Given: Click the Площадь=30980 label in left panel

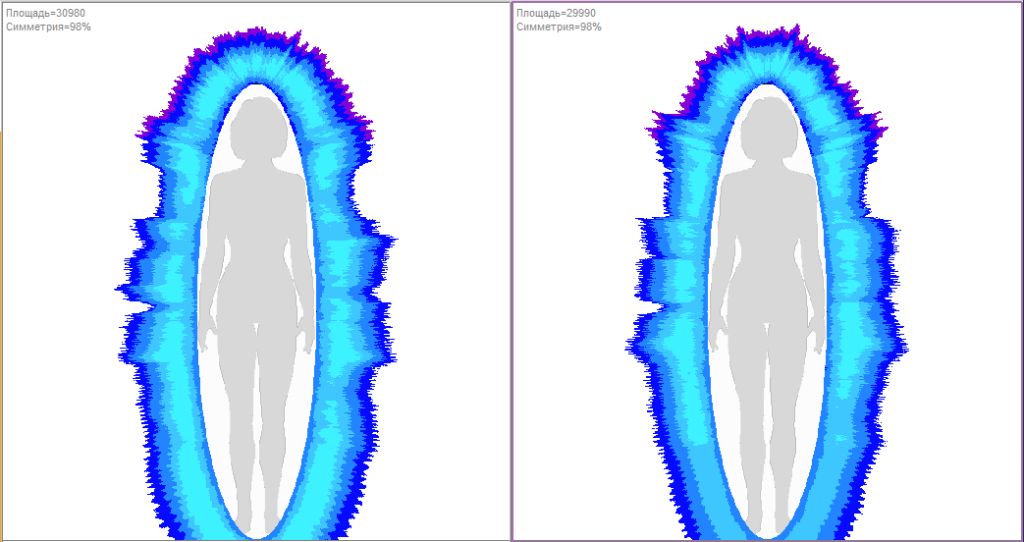Looking at the screenshot, I should point(45,13).
